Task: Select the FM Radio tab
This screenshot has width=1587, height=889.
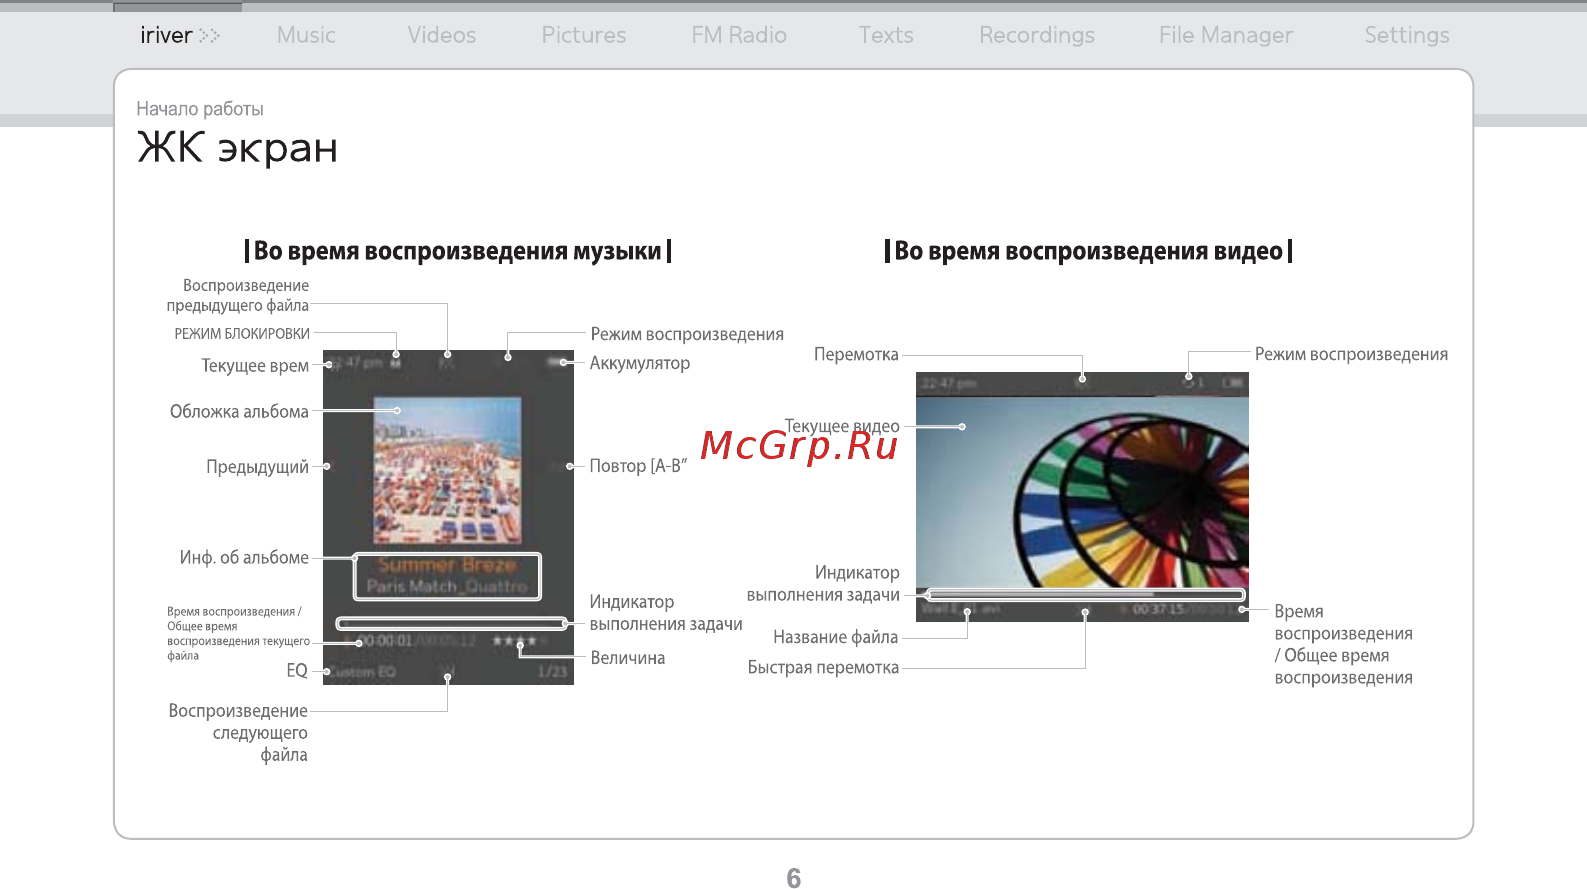Action: point(739,35)
